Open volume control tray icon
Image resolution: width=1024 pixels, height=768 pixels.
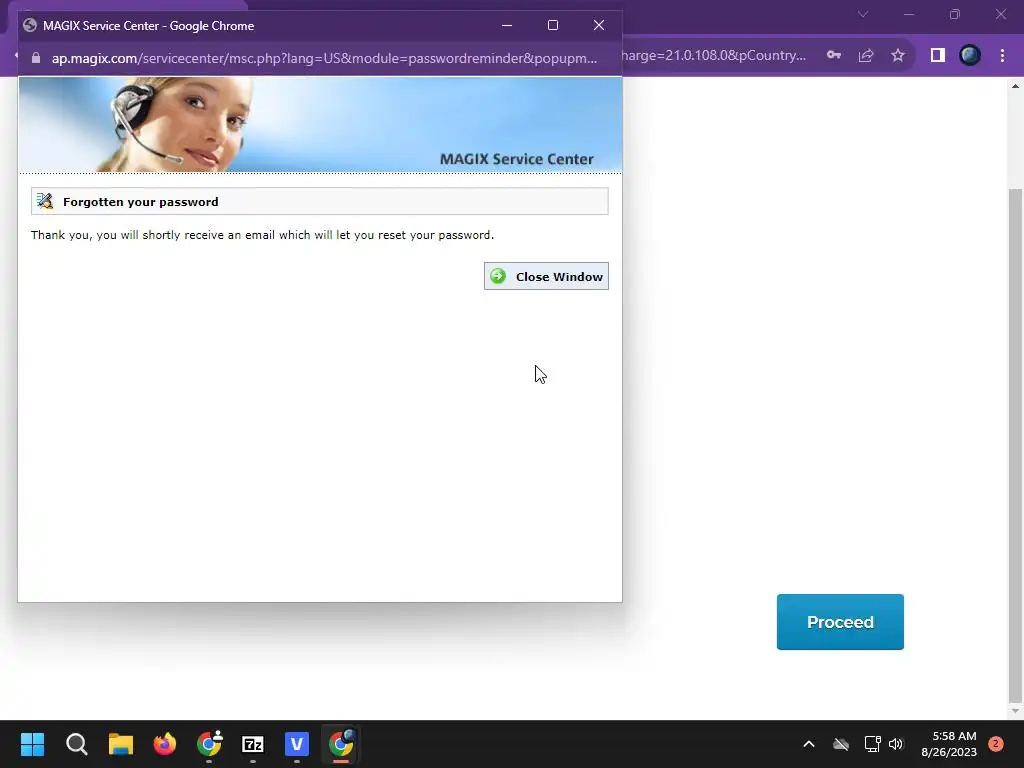click(896, 744)
